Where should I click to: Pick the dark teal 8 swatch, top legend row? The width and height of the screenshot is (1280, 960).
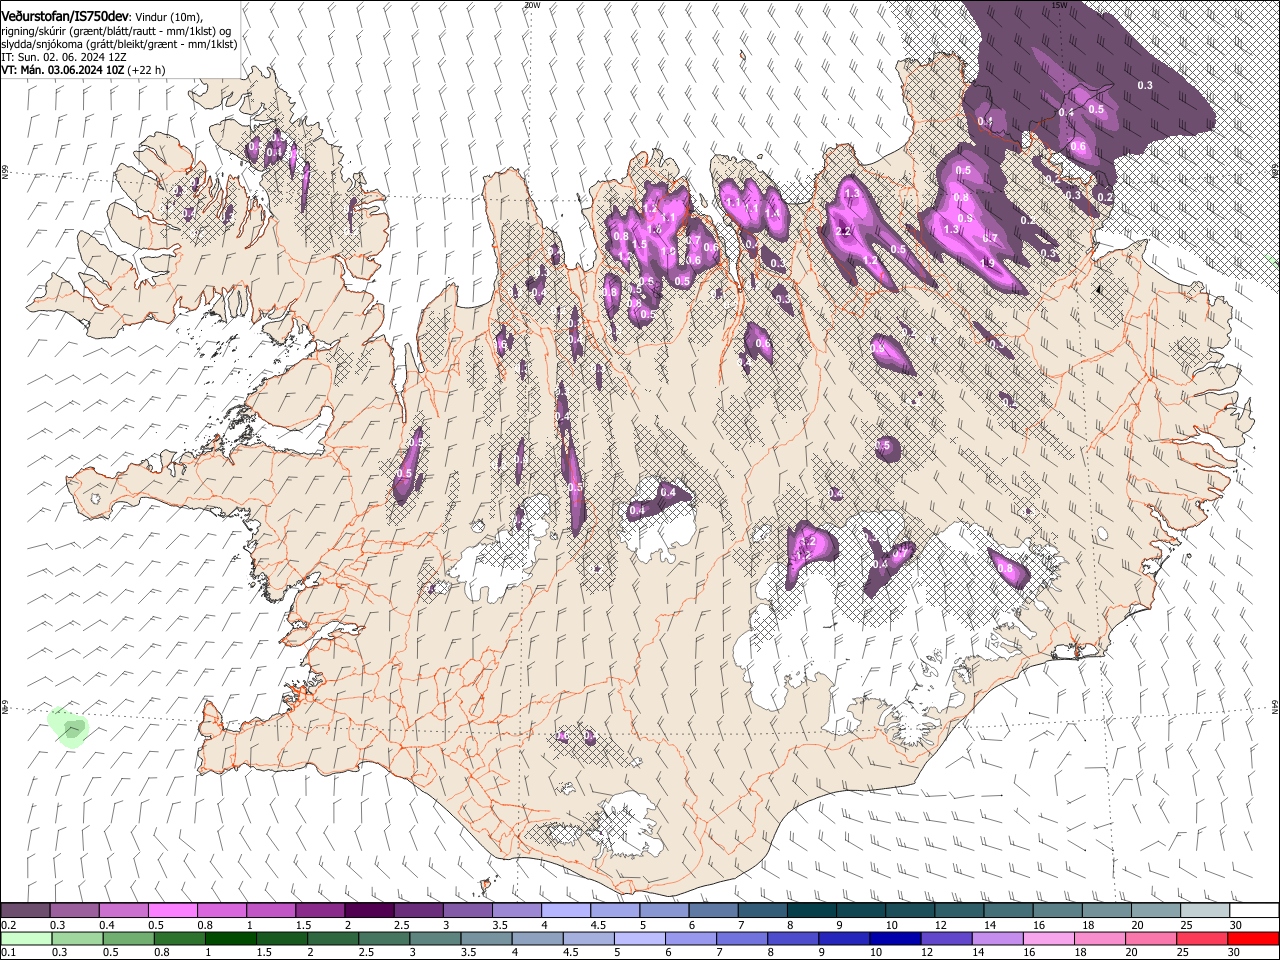point(811,911)
